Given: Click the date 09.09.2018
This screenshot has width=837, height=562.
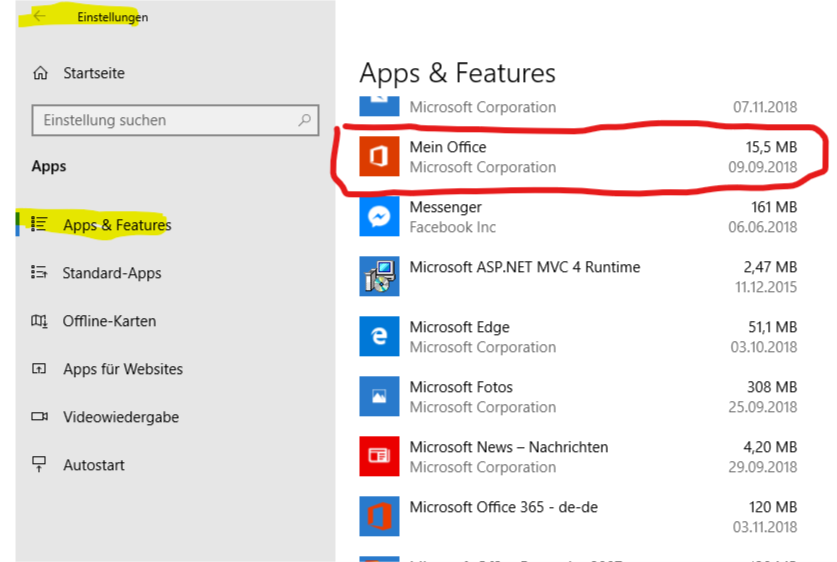Looking at the screenshot, I should pyautogui.click(x=763, y=167).
